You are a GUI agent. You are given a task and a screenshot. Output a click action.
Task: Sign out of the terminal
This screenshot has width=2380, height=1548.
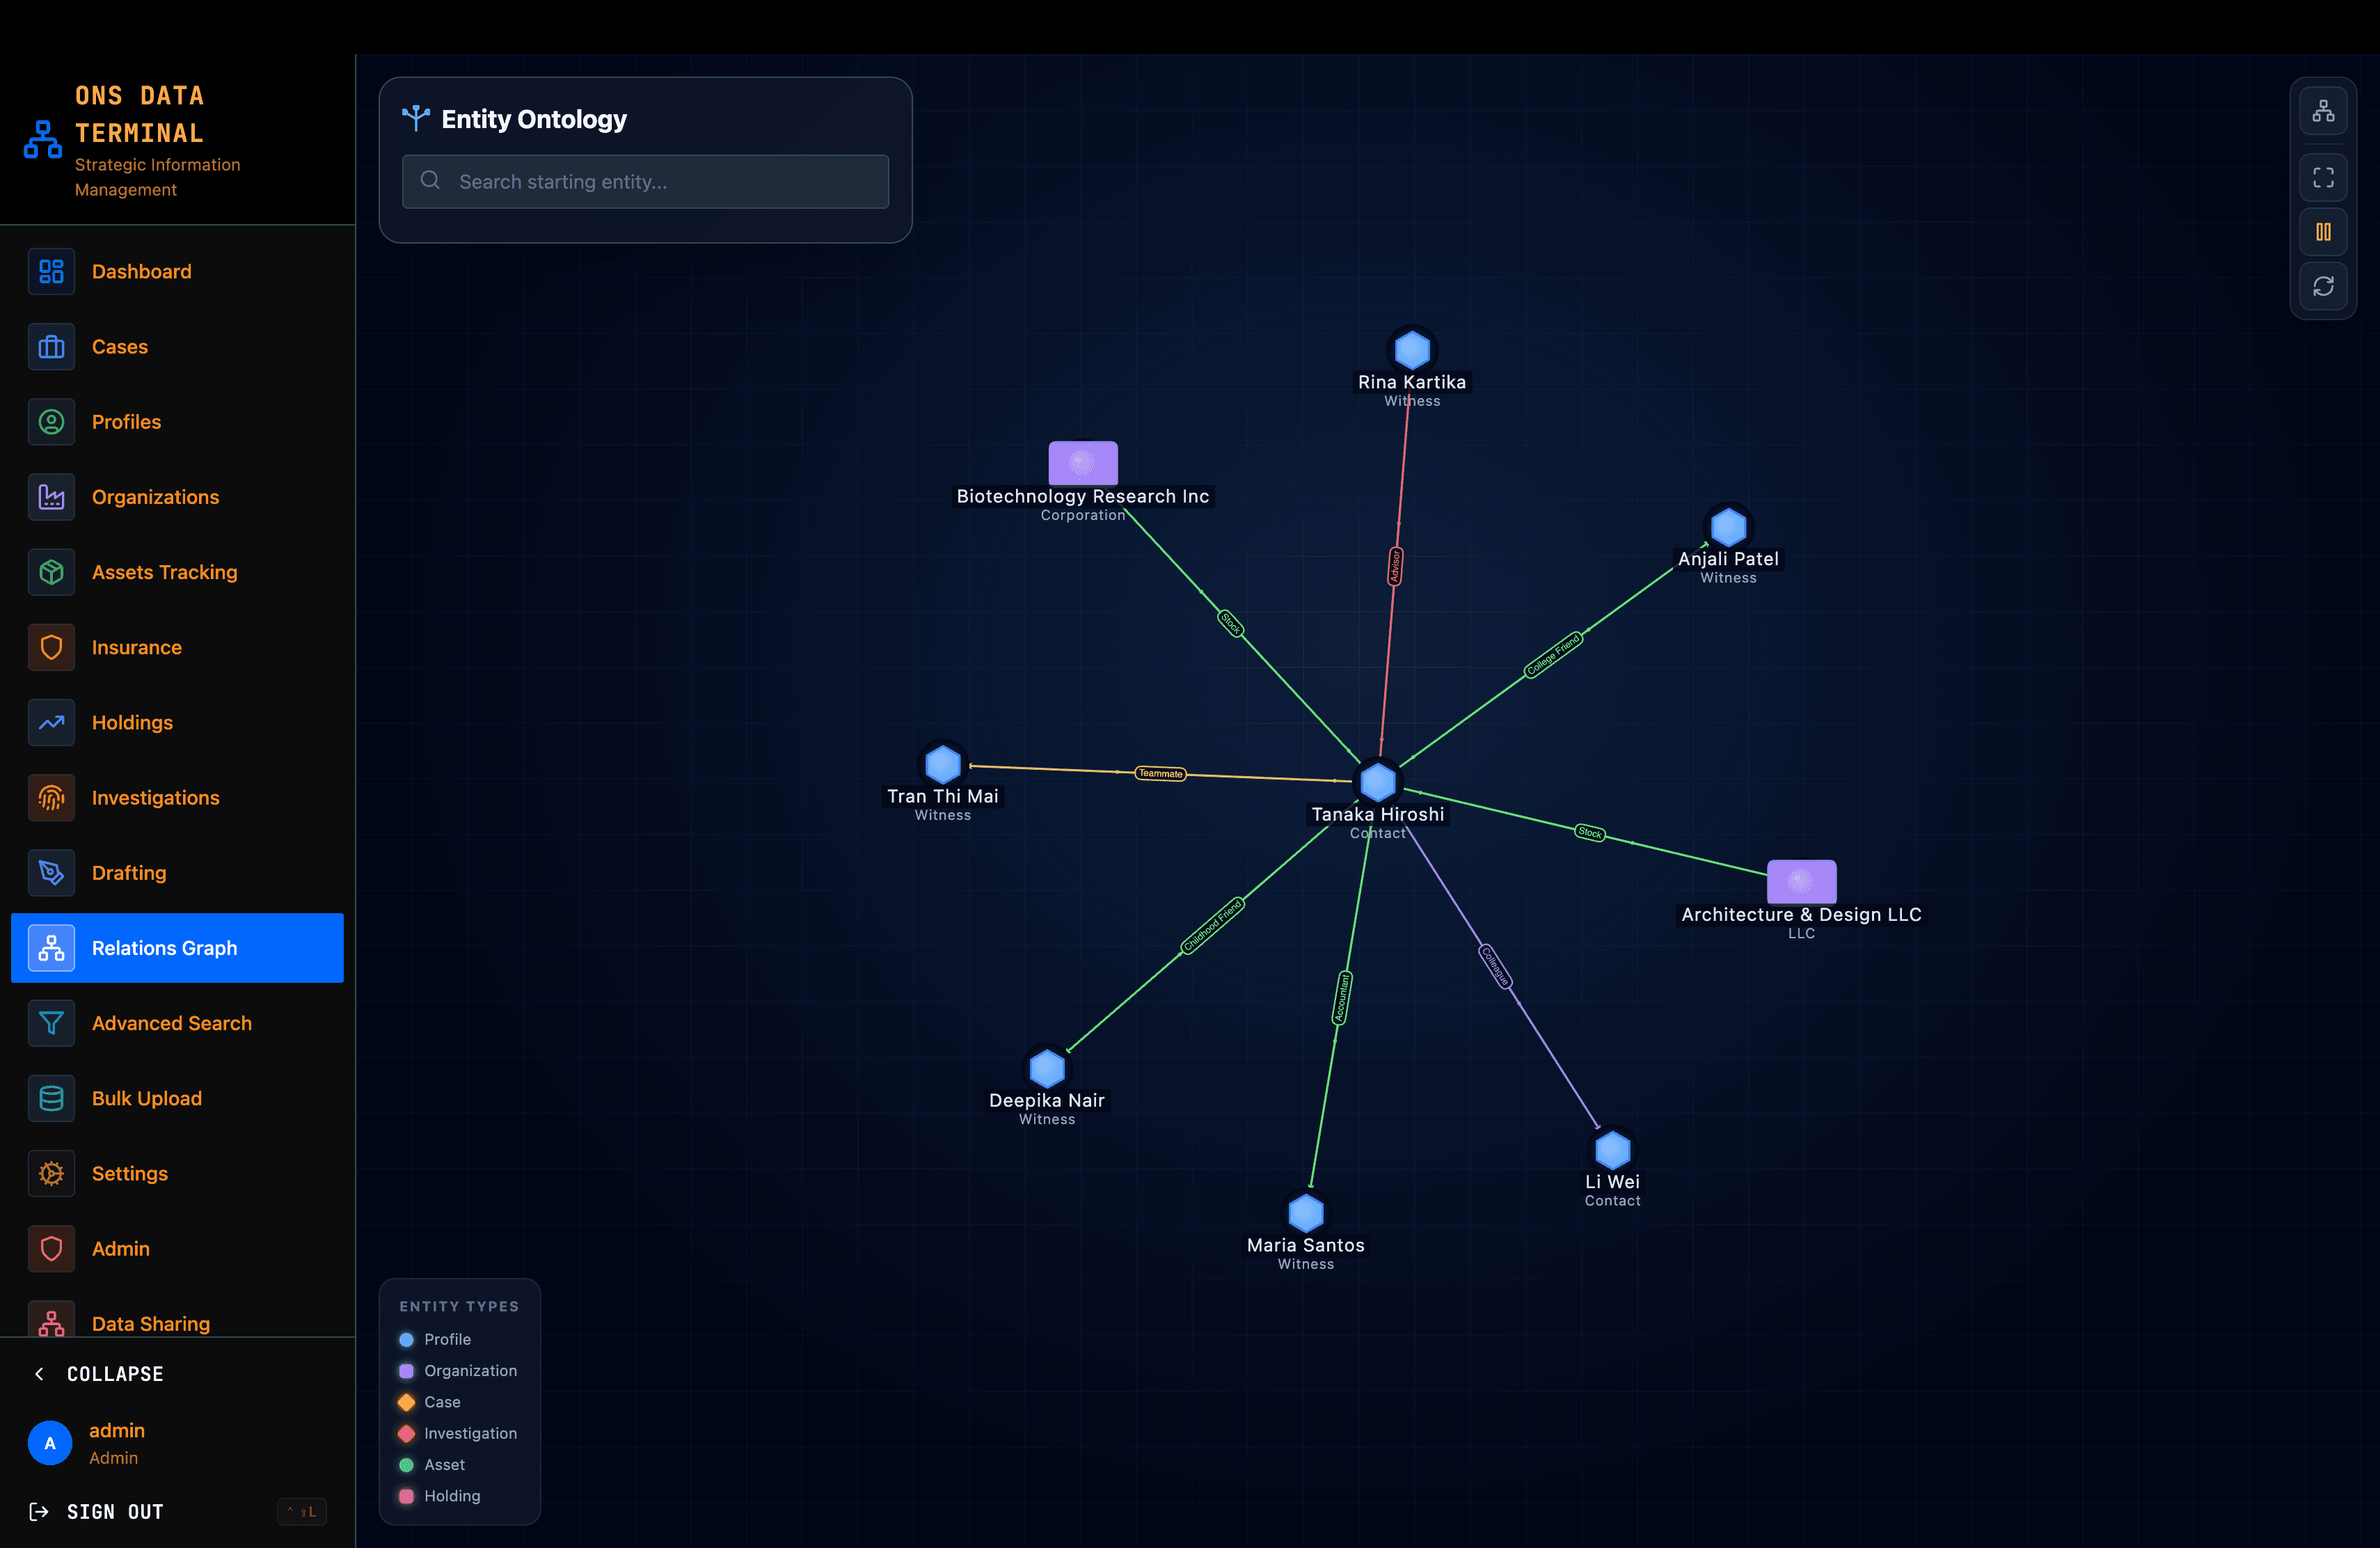click(x=96, y=1512)
